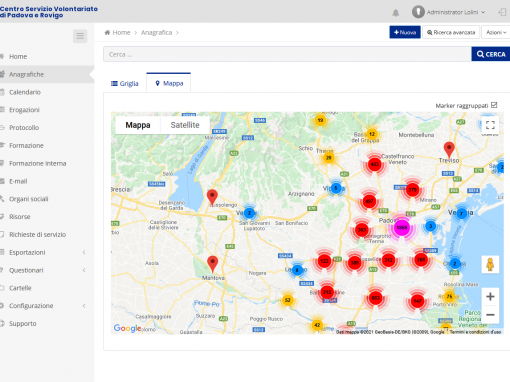Toggle map fullscreen view

point(490,125)
